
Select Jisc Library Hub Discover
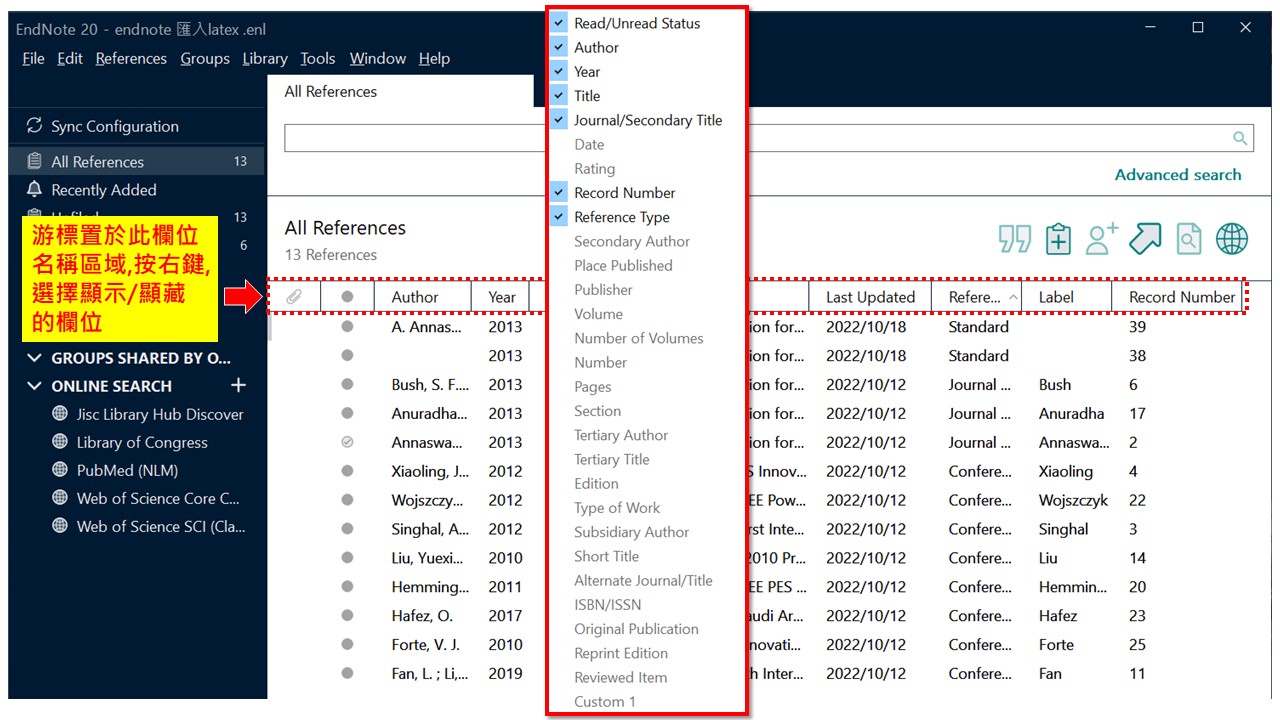[160, 414]
